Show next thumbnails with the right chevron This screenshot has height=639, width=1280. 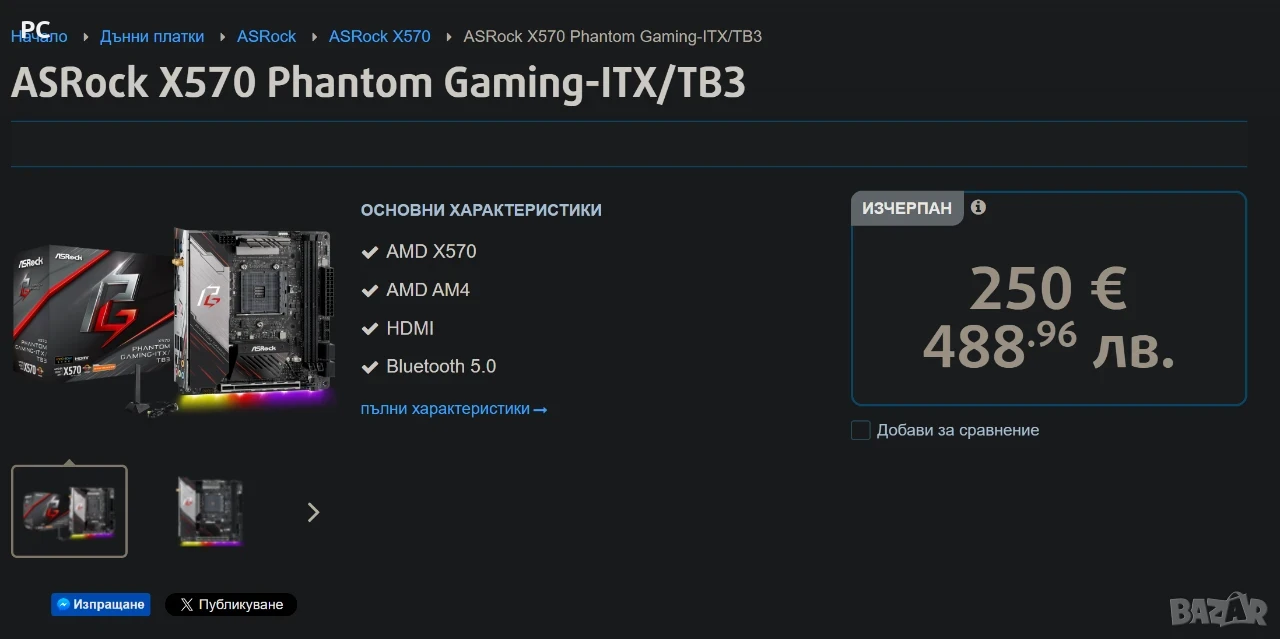click(x=313, y=512)
